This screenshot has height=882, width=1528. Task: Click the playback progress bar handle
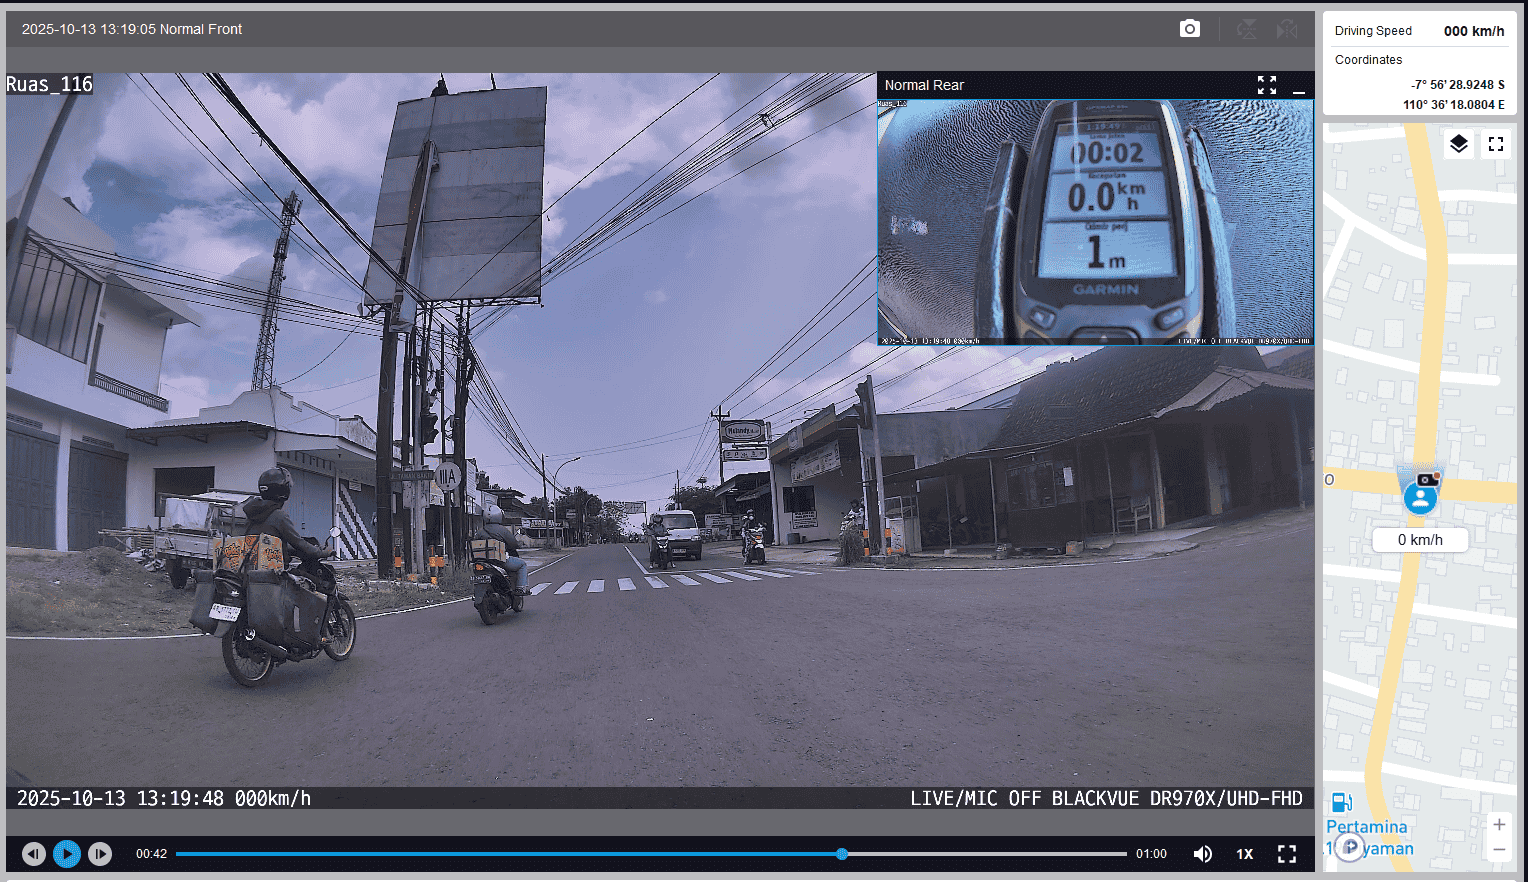pyautogui.click(x=842, y=854)
